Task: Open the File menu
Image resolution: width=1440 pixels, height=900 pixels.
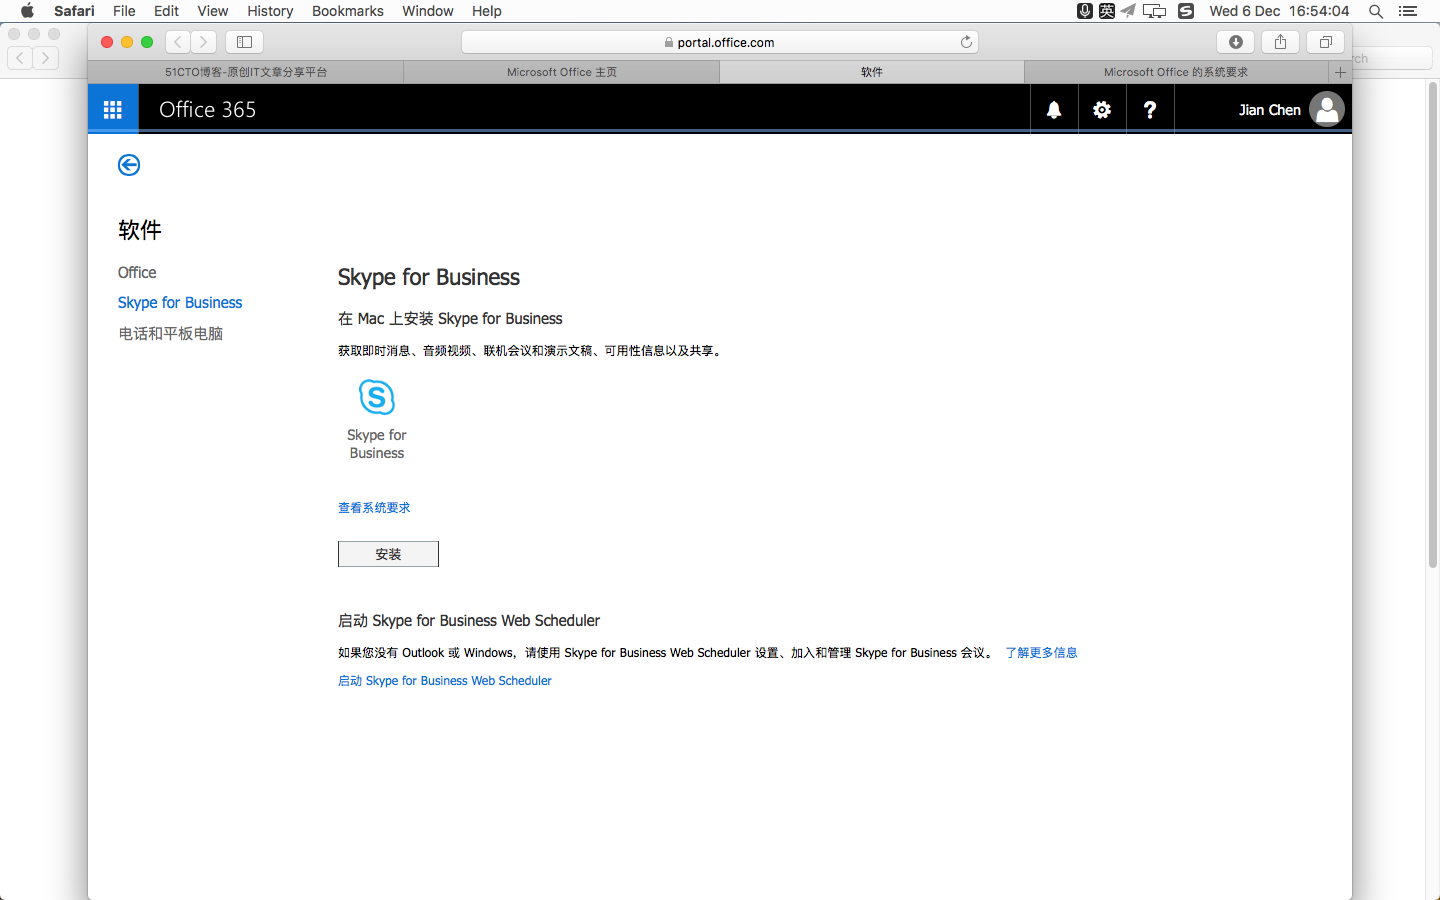Action: (x=124, y=11)
